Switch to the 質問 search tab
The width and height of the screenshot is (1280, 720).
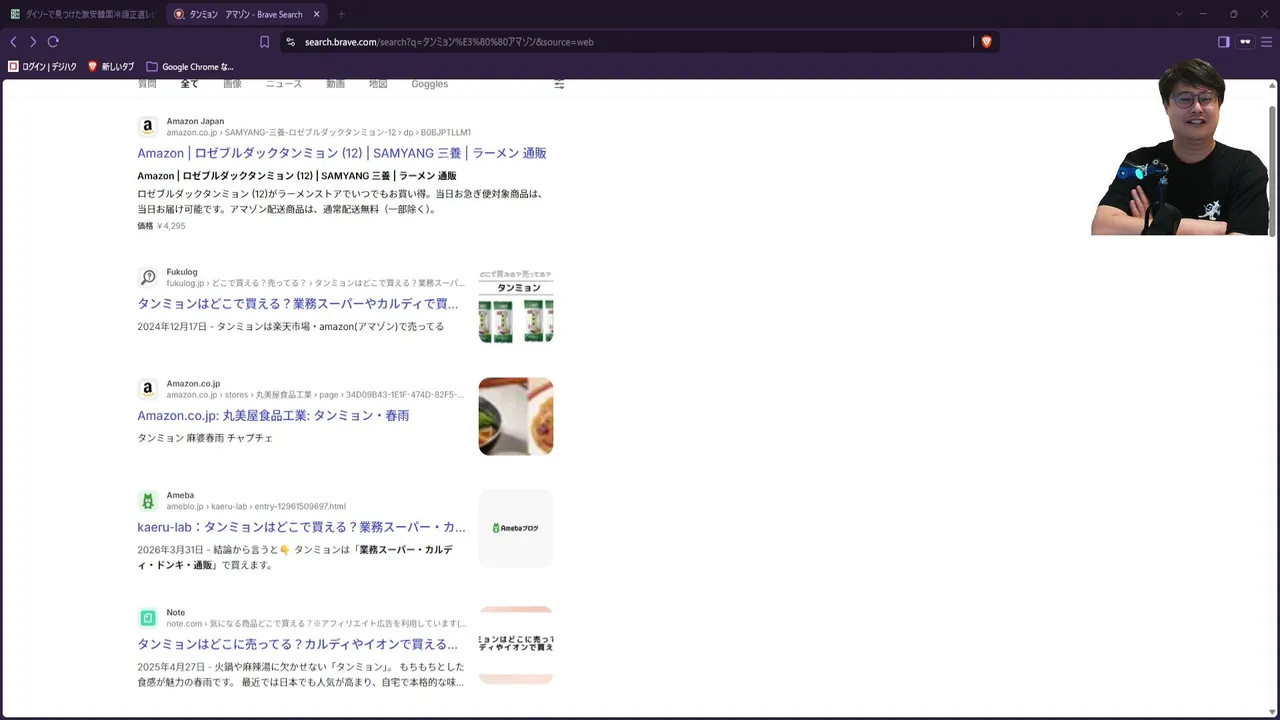coord(147,84)
